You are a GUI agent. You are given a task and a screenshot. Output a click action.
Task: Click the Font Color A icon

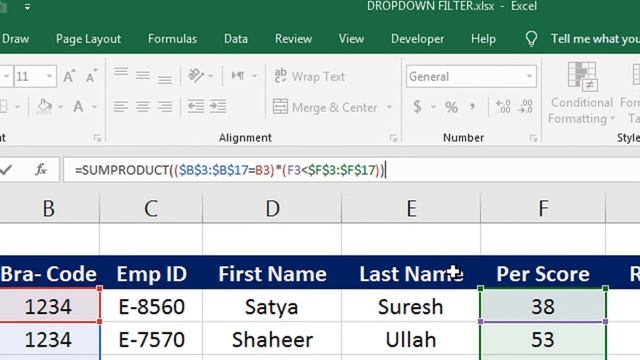point(78,107)
